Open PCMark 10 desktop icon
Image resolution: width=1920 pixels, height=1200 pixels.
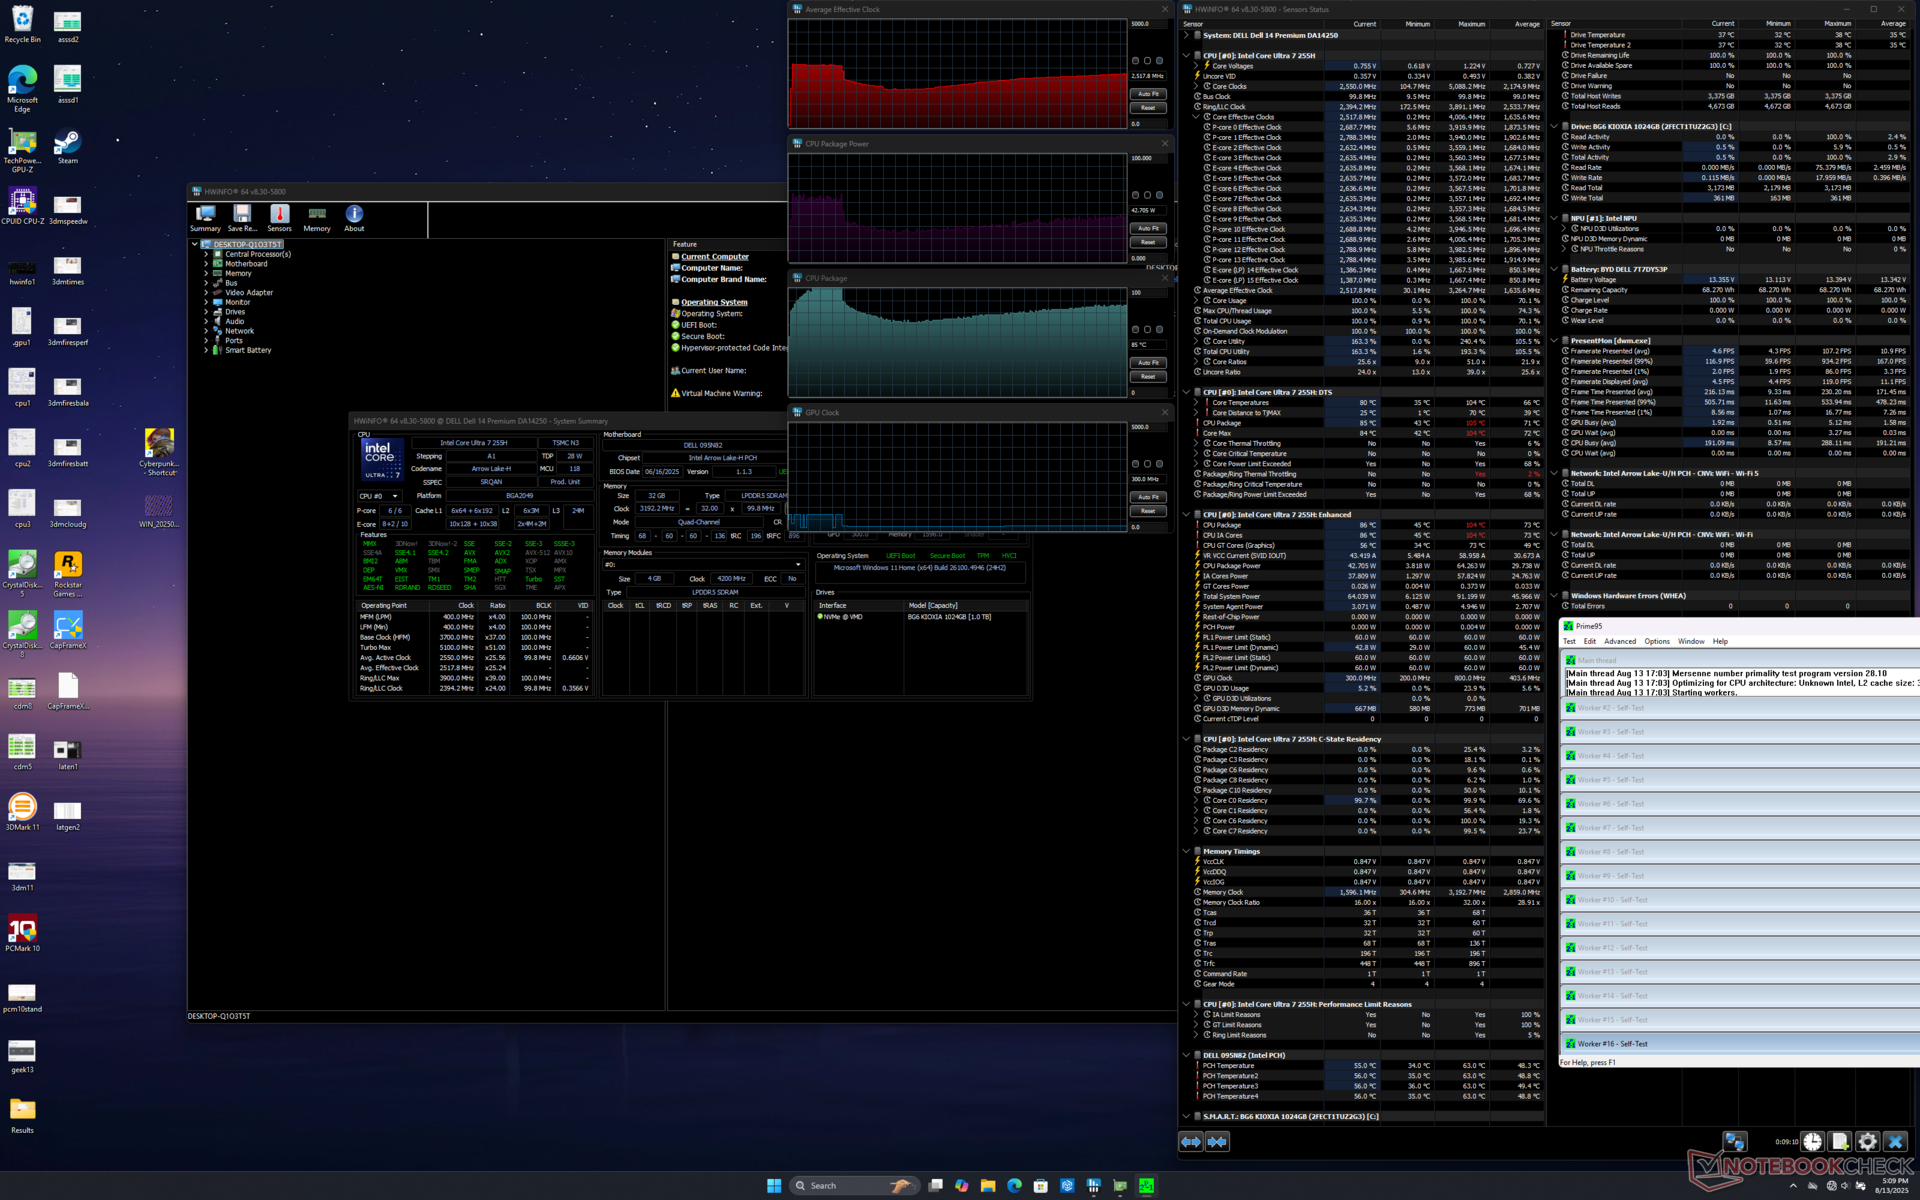[x=22, y=934]
